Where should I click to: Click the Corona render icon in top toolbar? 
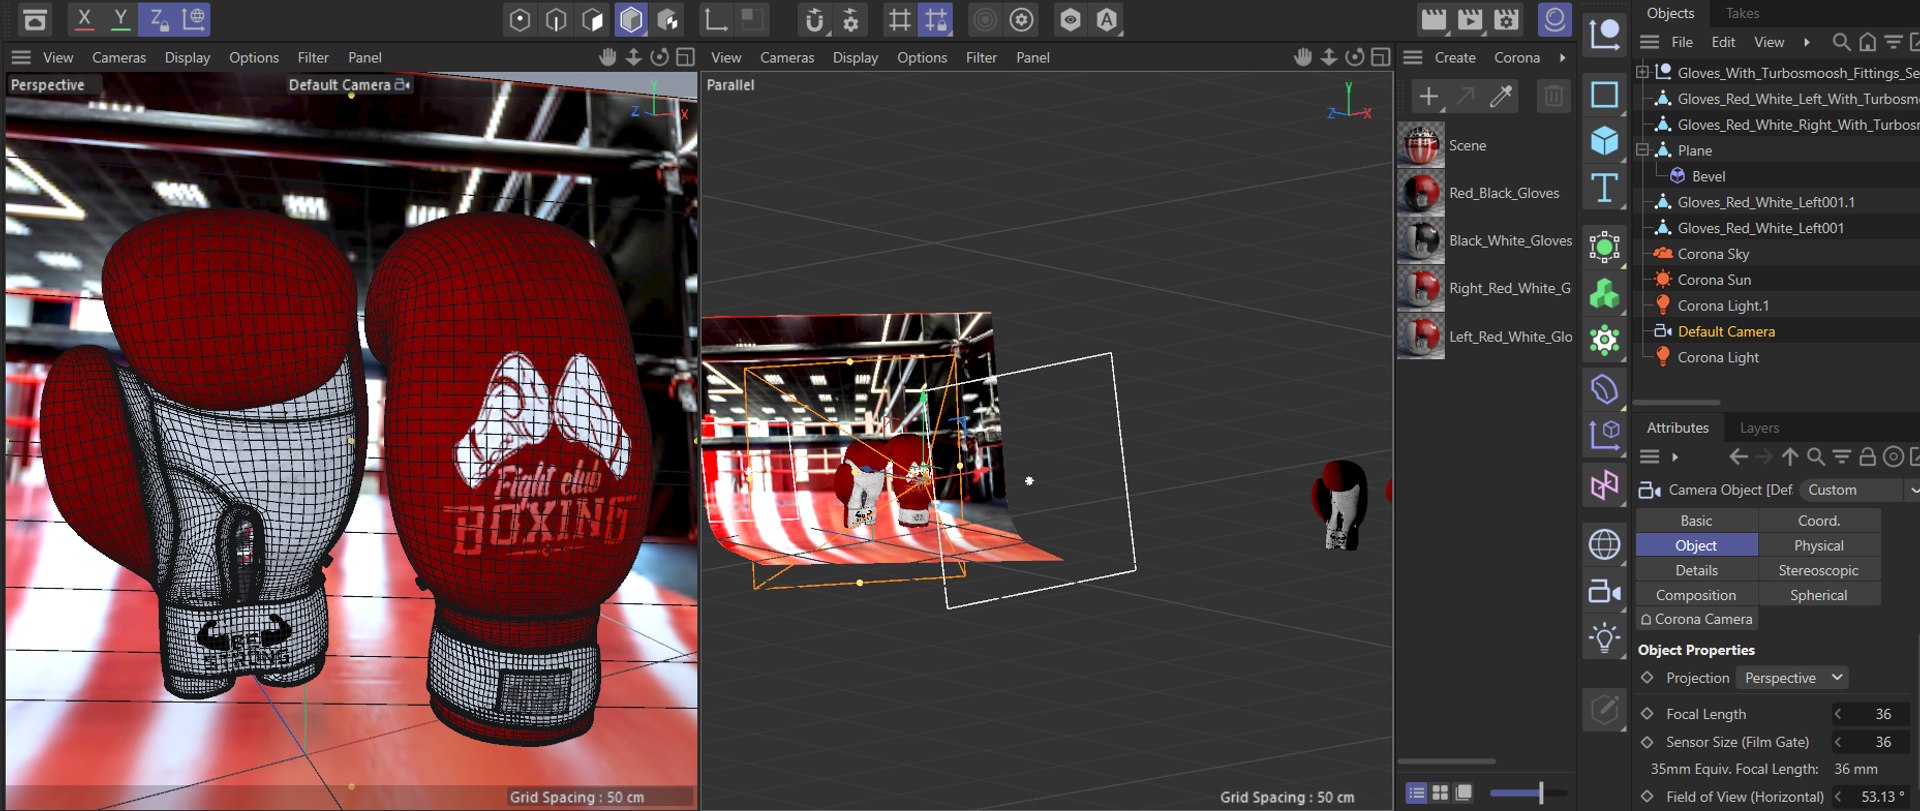pyautogui.click(x=1554, y=19)
